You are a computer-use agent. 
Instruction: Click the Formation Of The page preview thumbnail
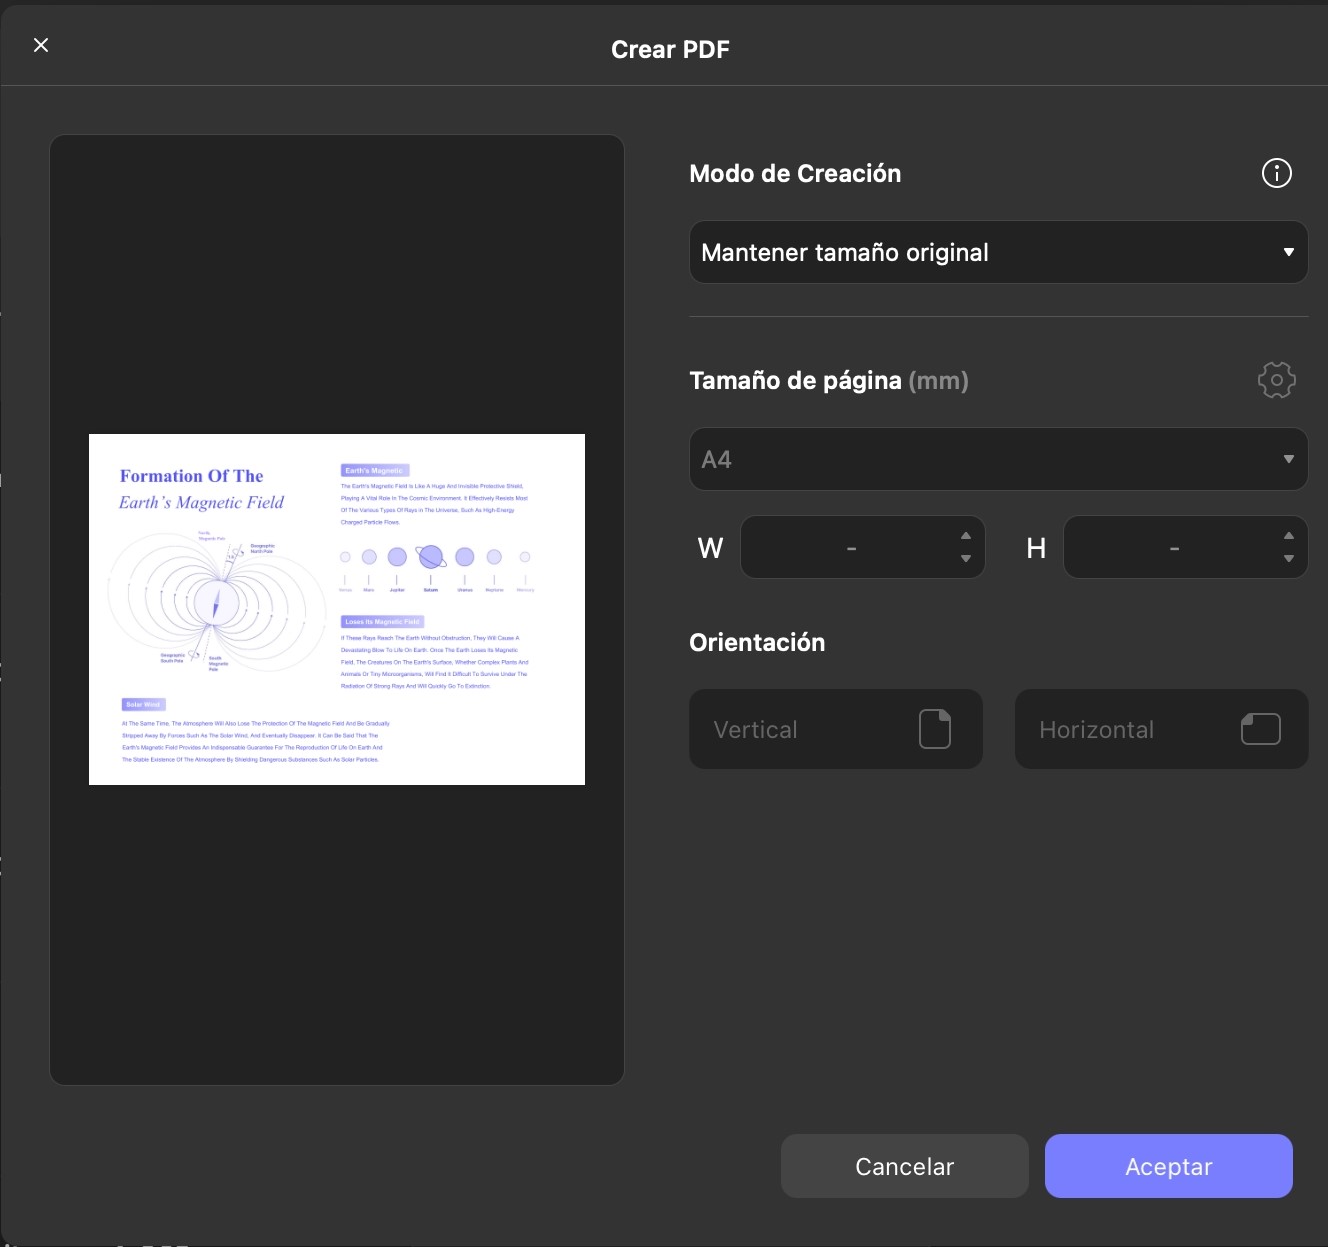point(337,609)
